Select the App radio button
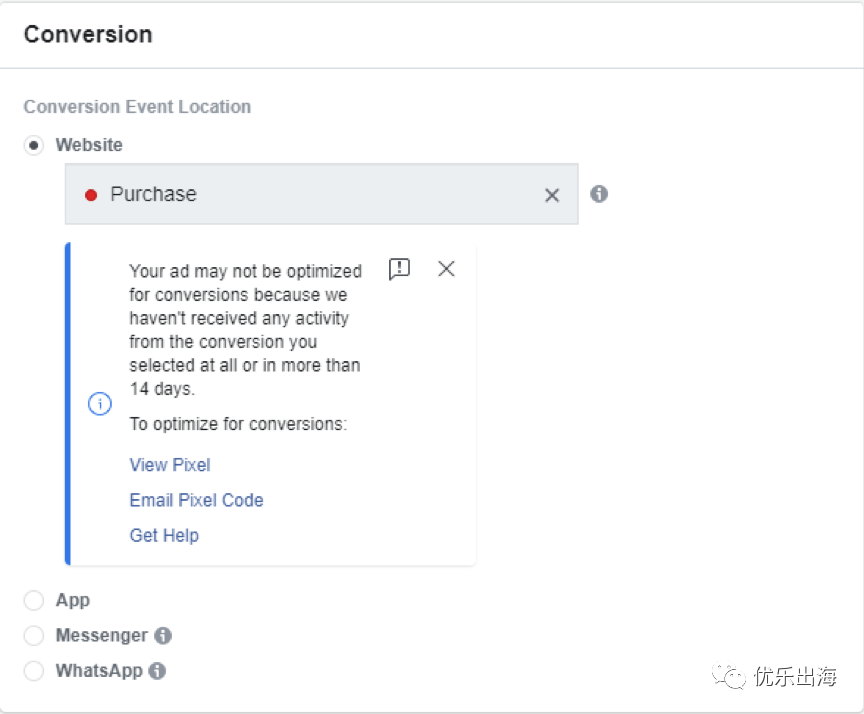This screenshot has width=864, height=714. pos(35,600)
